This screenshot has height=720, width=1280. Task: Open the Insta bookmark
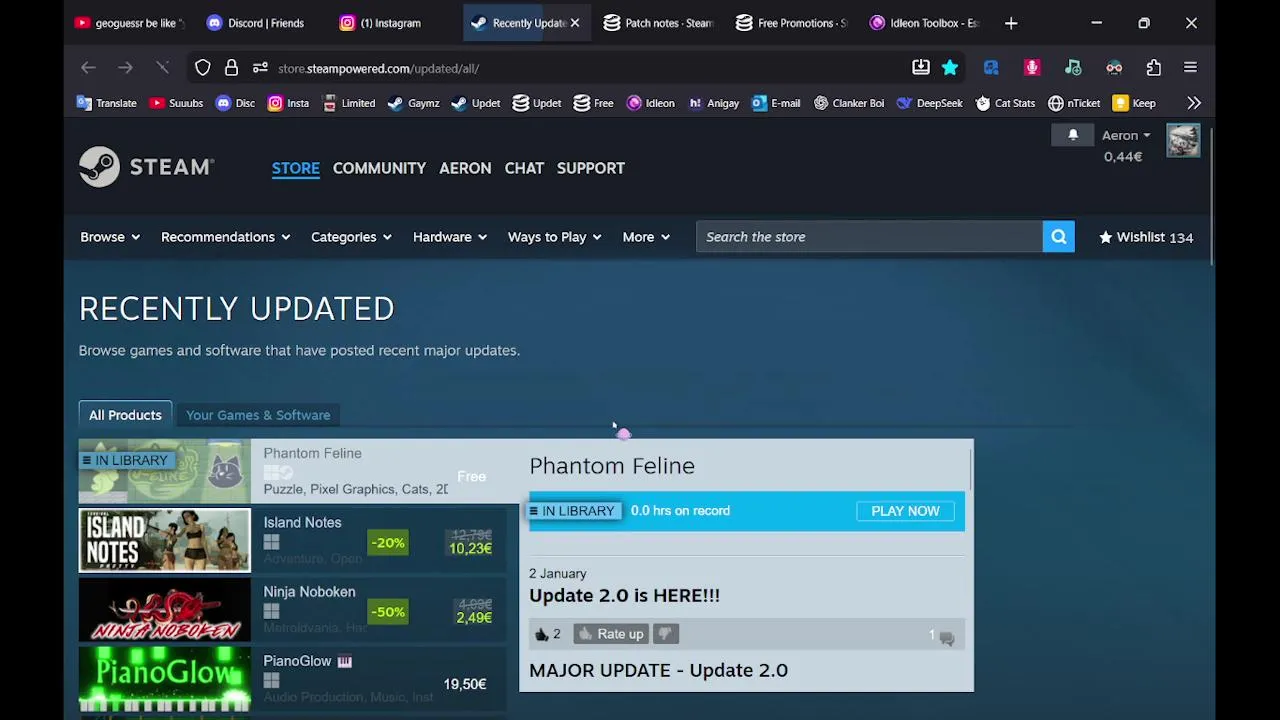tap(288, 103)
